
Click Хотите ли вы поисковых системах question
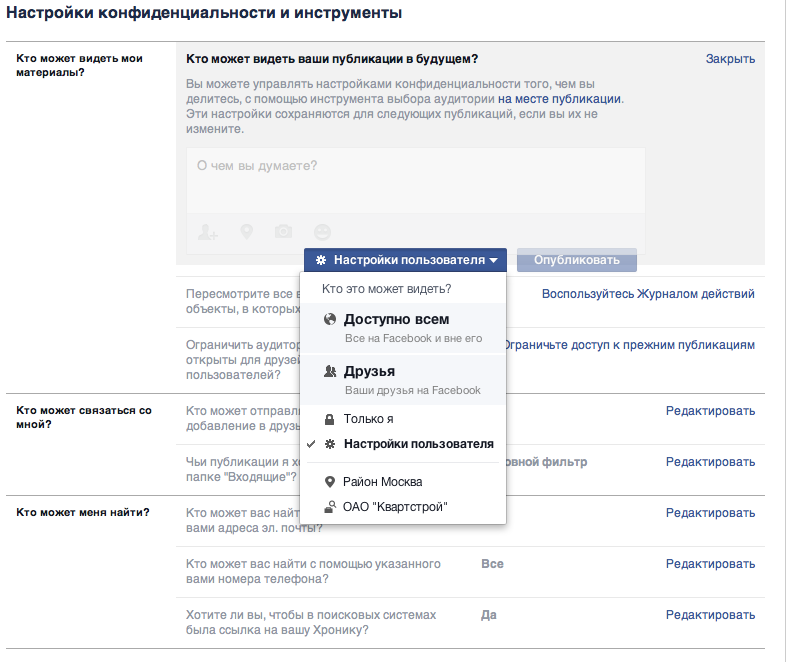(311, 622)
